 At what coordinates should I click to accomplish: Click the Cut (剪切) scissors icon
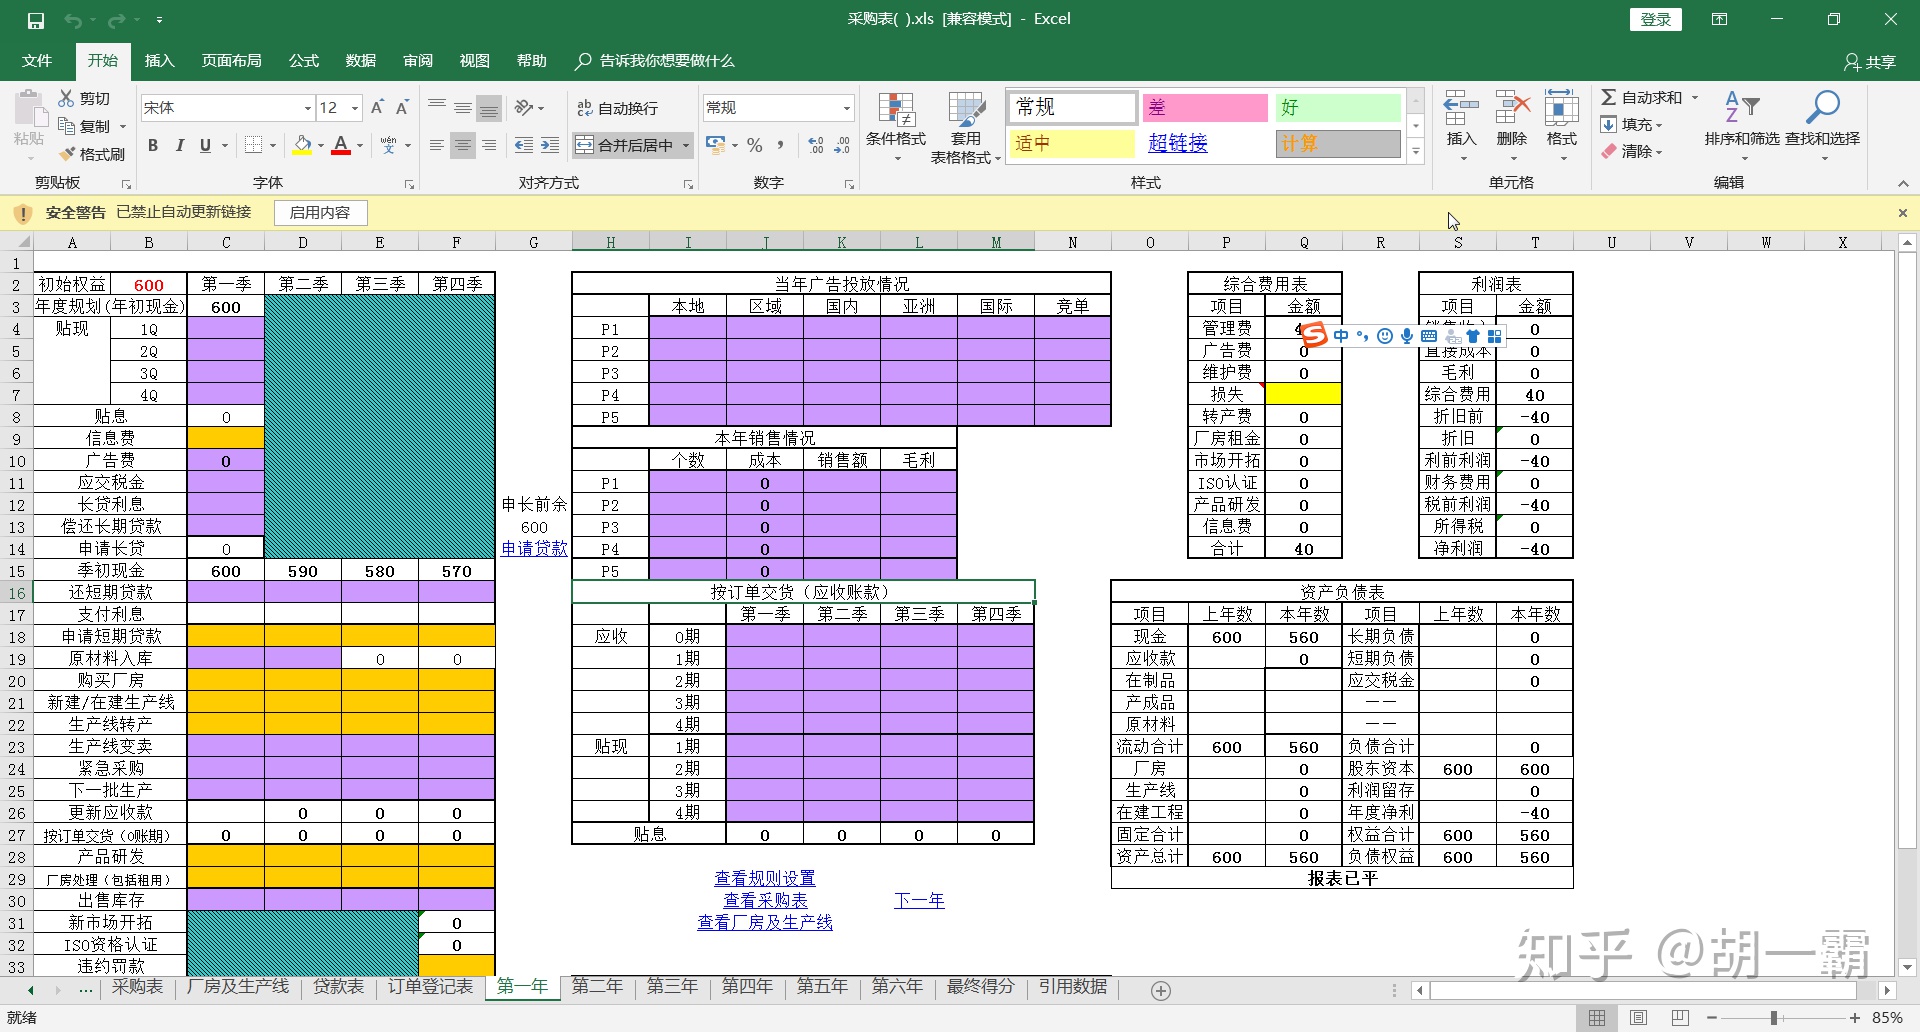66,98
